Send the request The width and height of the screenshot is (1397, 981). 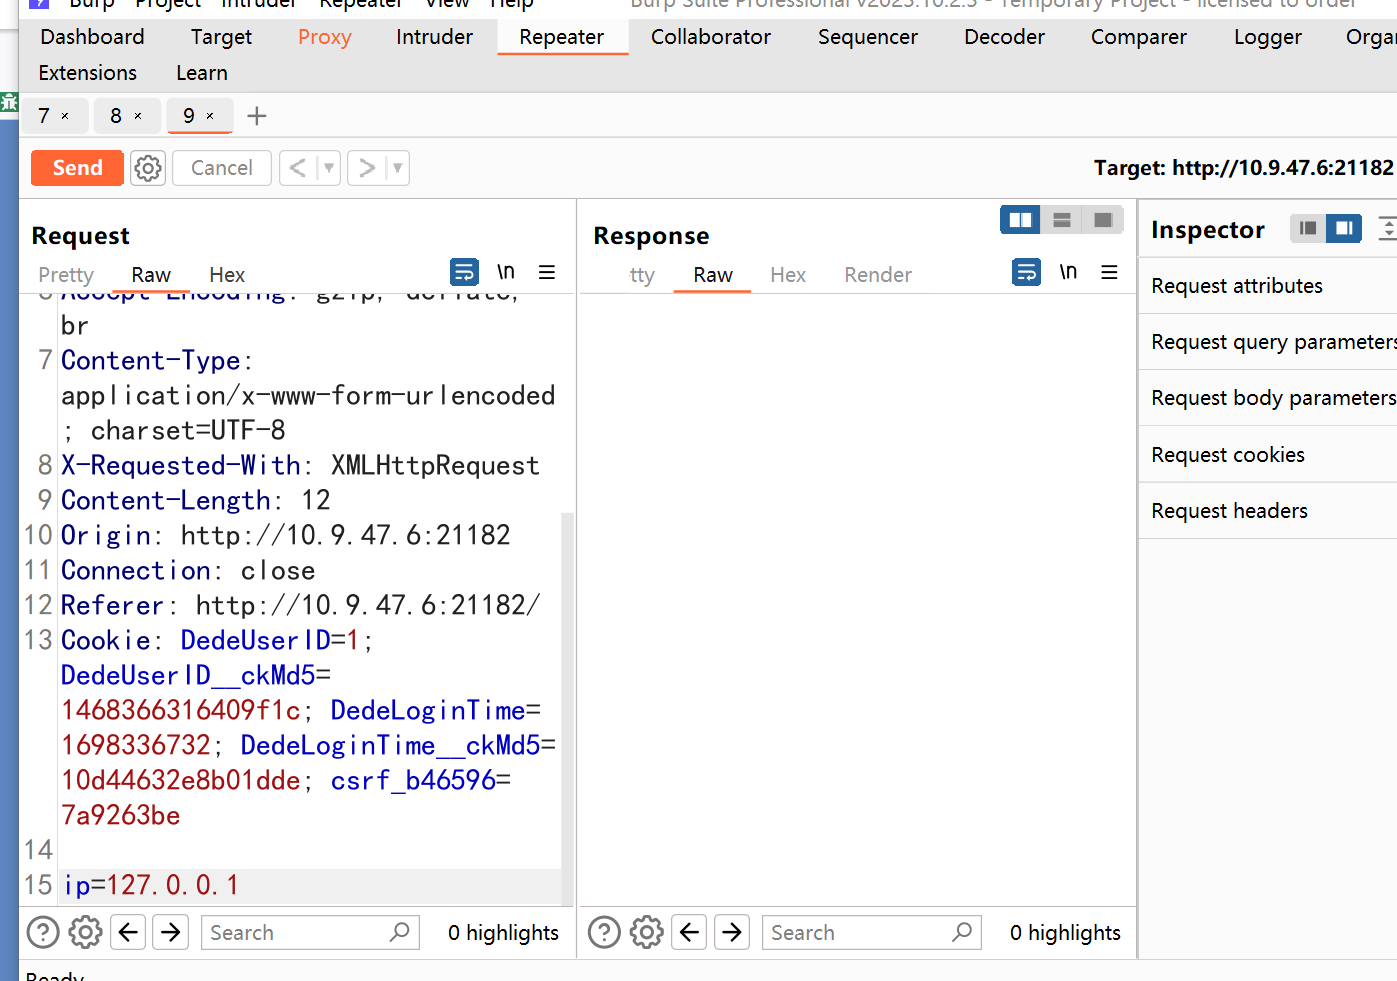click(x=77, y=168)
